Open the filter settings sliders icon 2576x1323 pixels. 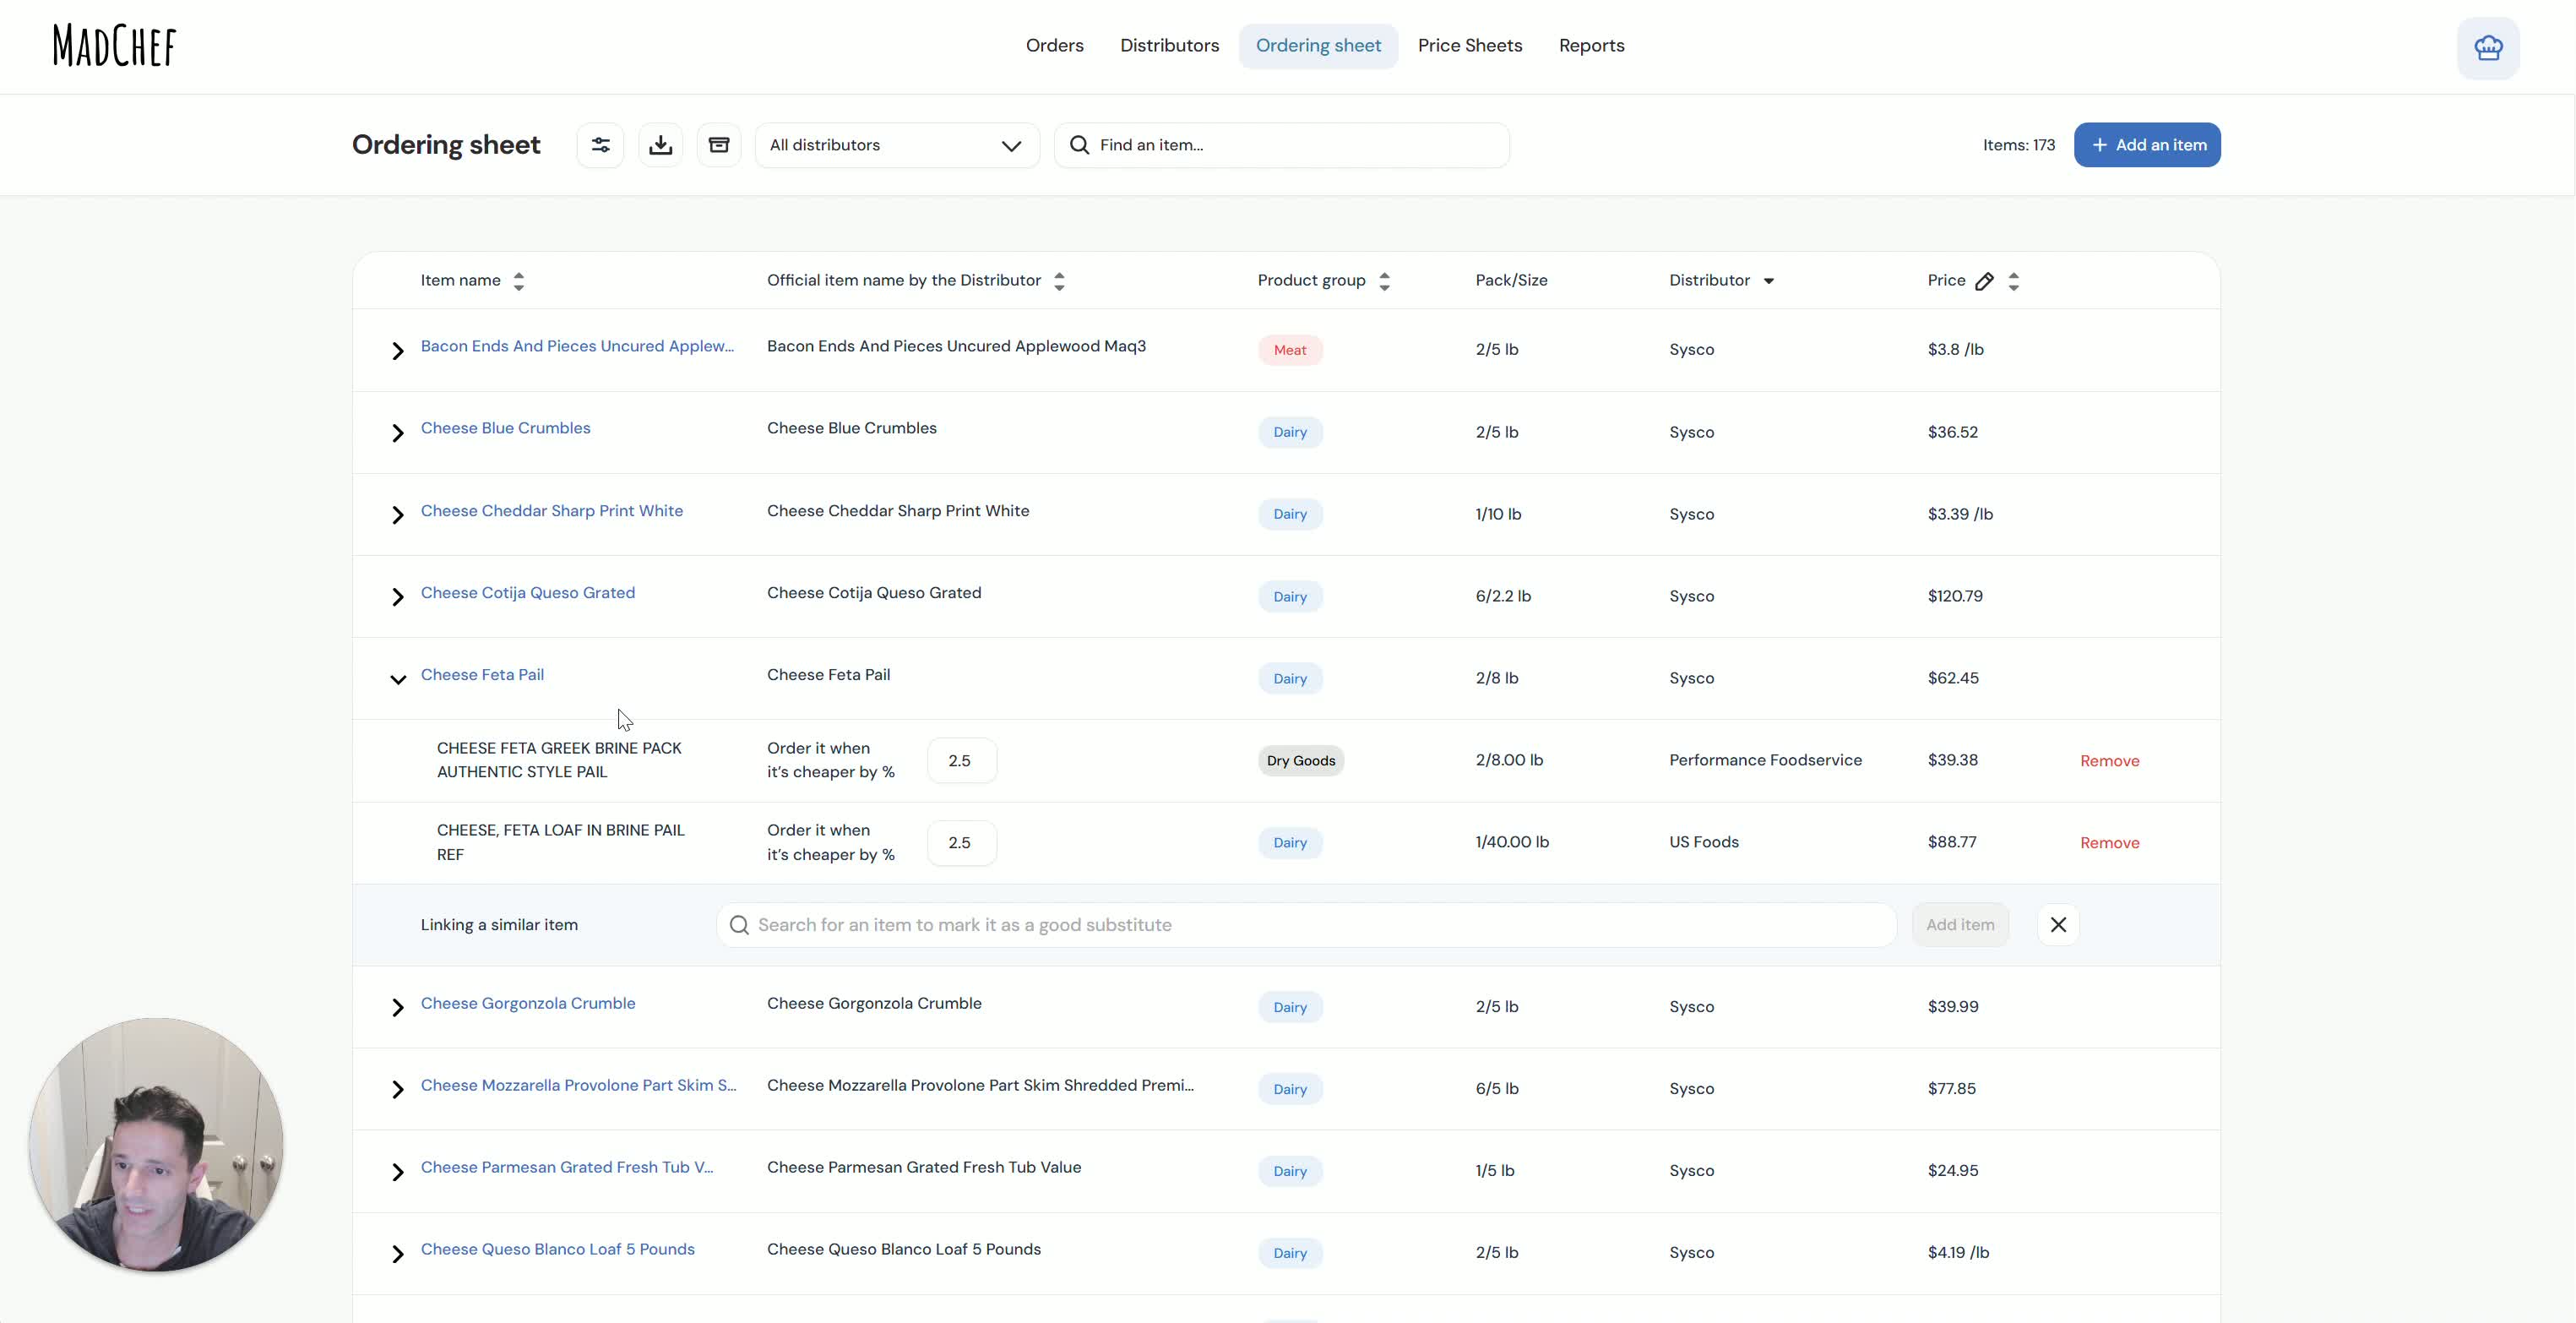[x=600, y=145]
